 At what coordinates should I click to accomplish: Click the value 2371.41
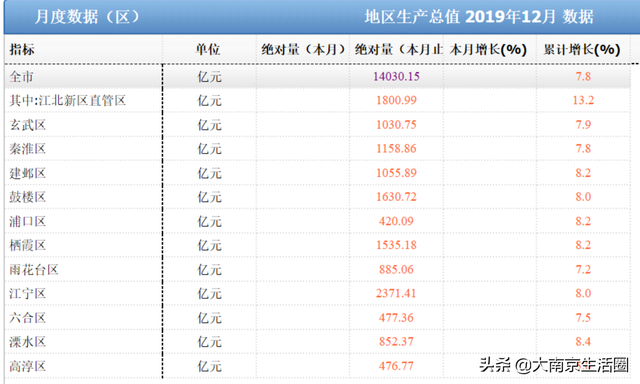coord(396,293)
